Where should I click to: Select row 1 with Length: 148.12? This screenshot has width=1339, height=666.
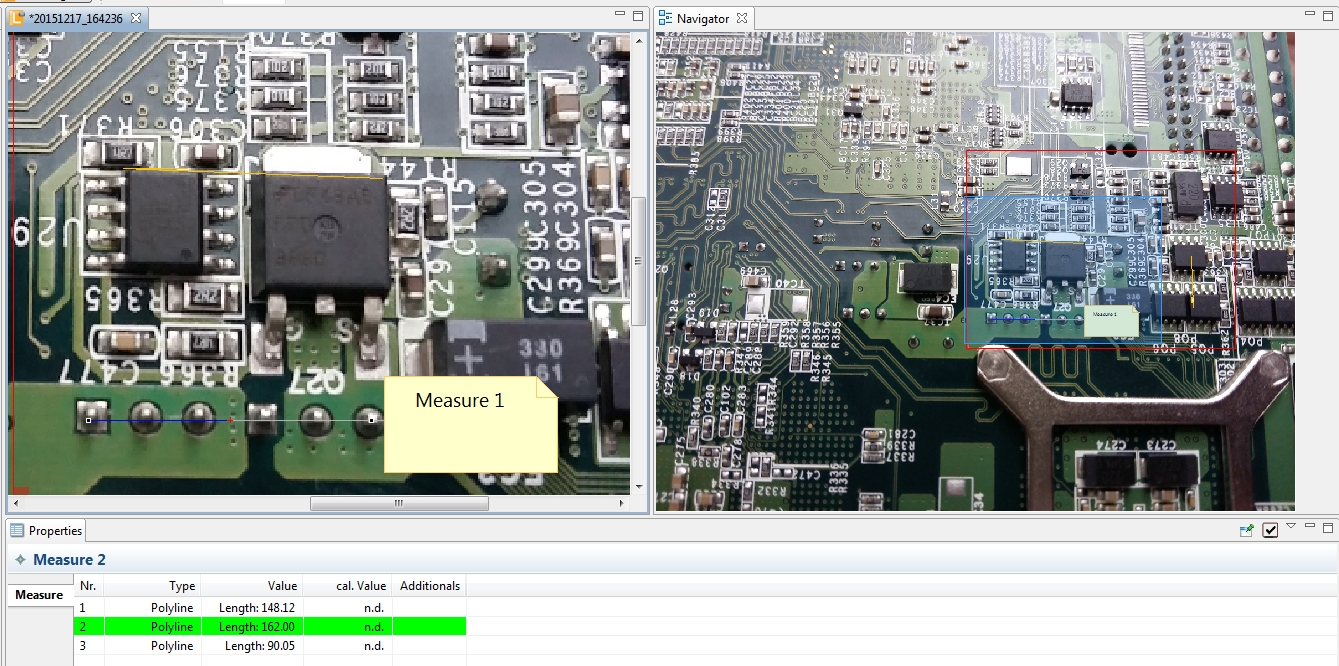click(x=270, y=607)
